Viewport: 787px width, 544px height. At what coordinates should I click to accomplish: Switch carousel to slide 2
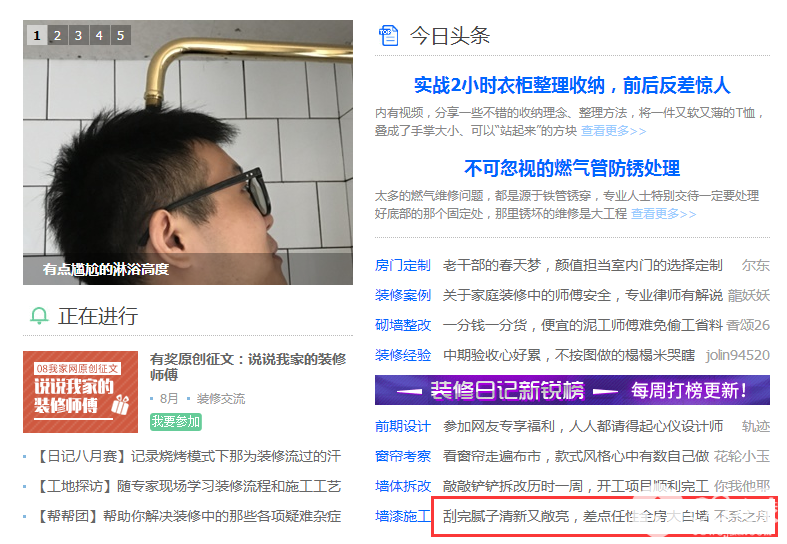[58, 36]
